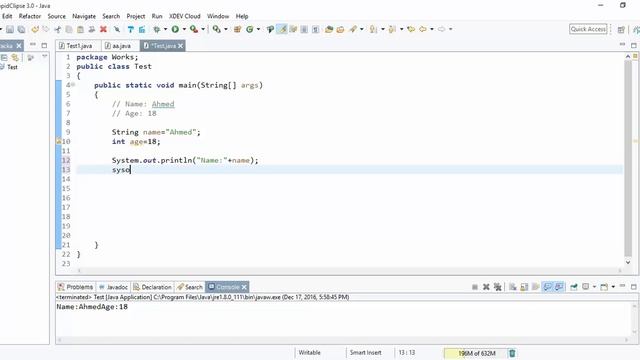
Task: Open the Open Console dropdown arrow
Action: pos(613,287)
